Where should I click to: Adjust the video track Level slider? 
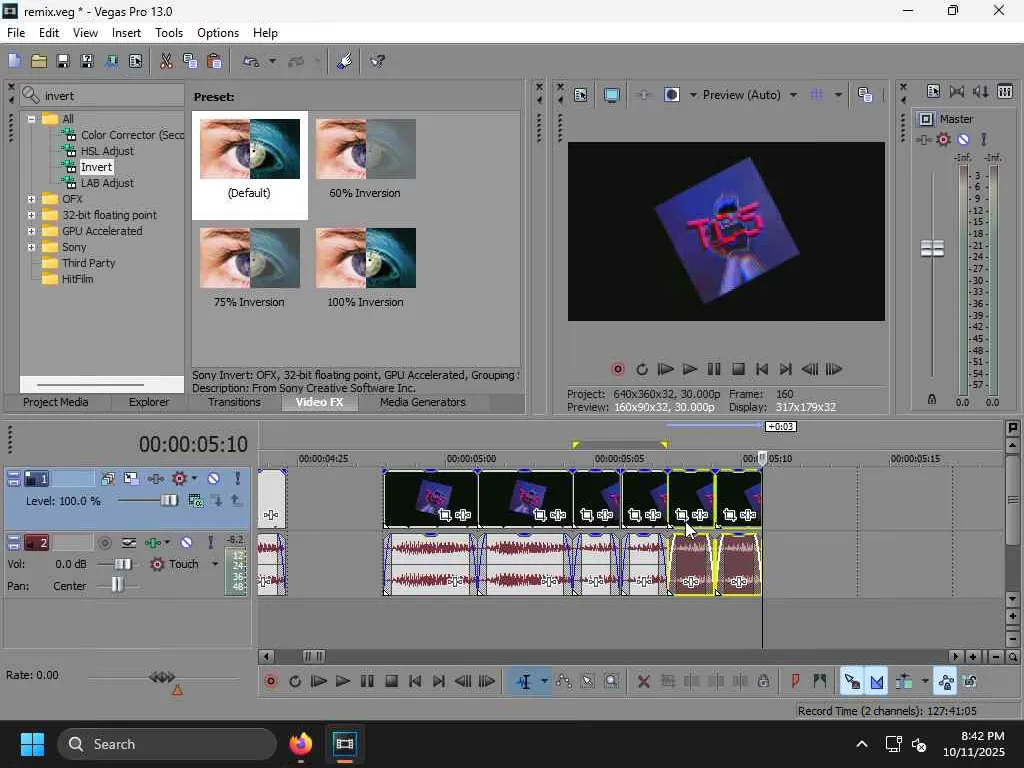coord(168,501)
